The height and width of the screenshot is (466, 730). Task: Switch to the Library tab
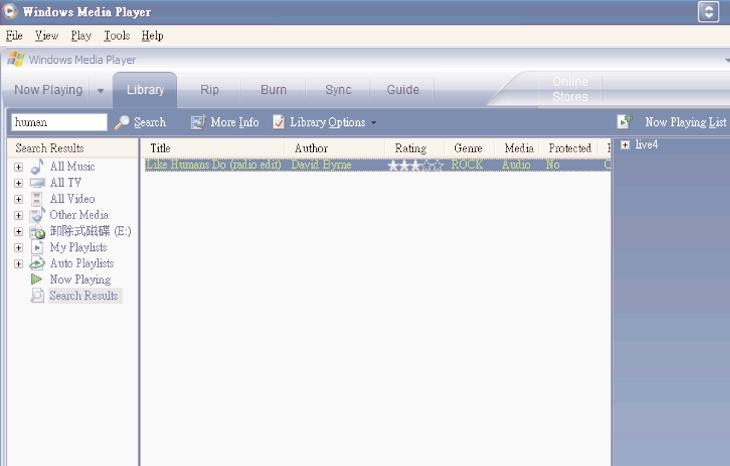click(x=145, y=90)
